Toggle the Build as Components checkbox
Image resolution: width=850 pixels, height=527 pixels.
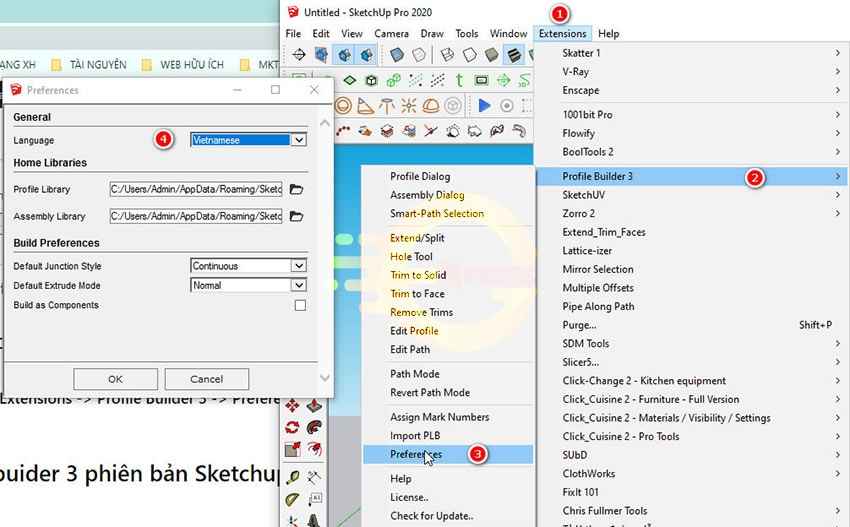click(300, 305)
